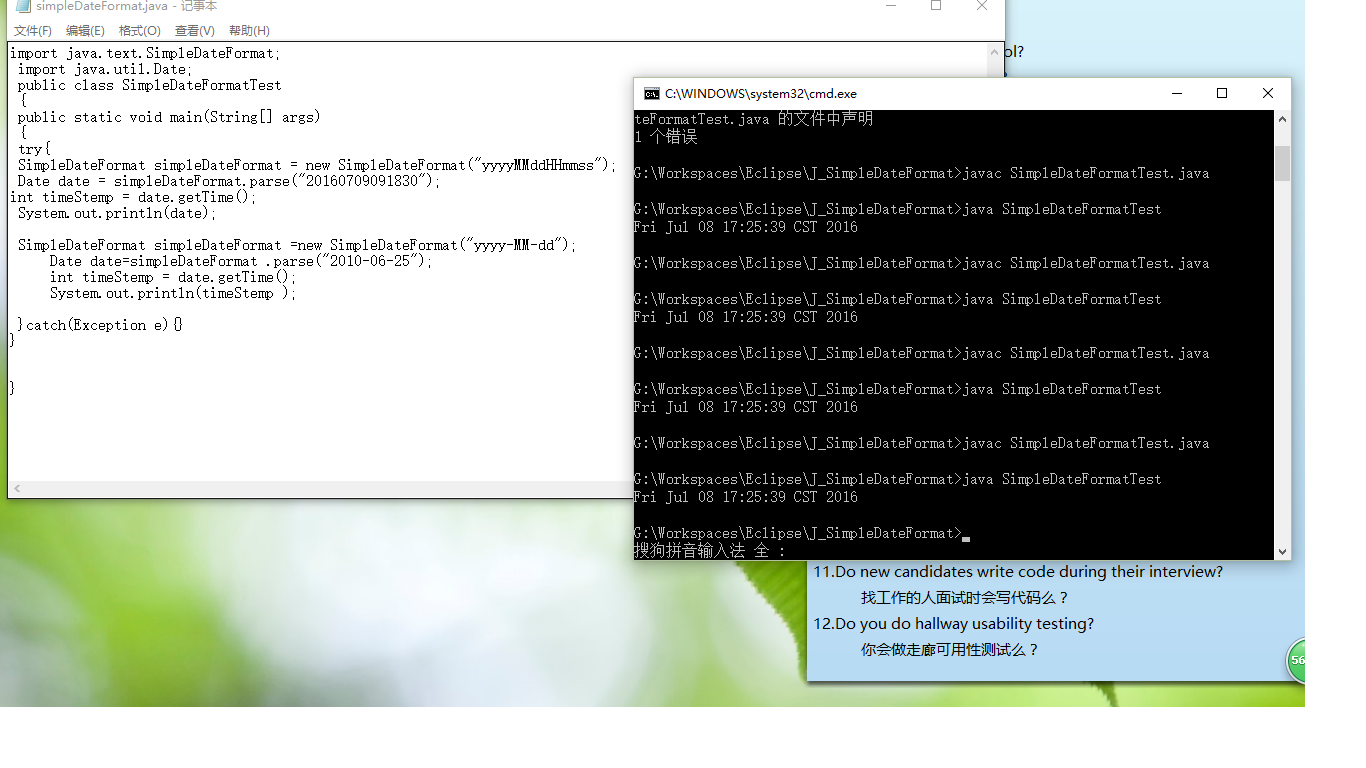Click the cmd prompt cursor on last line
The height and width of the screenshot is (768, 1366).
tap(966, 537)
